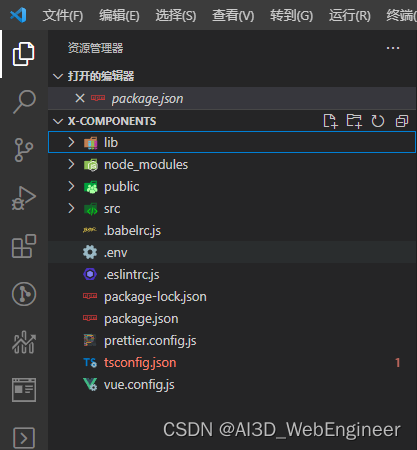417x450 pixels.
Task: Click the 打开的编辑器 section title
Action: coord(101,76)
